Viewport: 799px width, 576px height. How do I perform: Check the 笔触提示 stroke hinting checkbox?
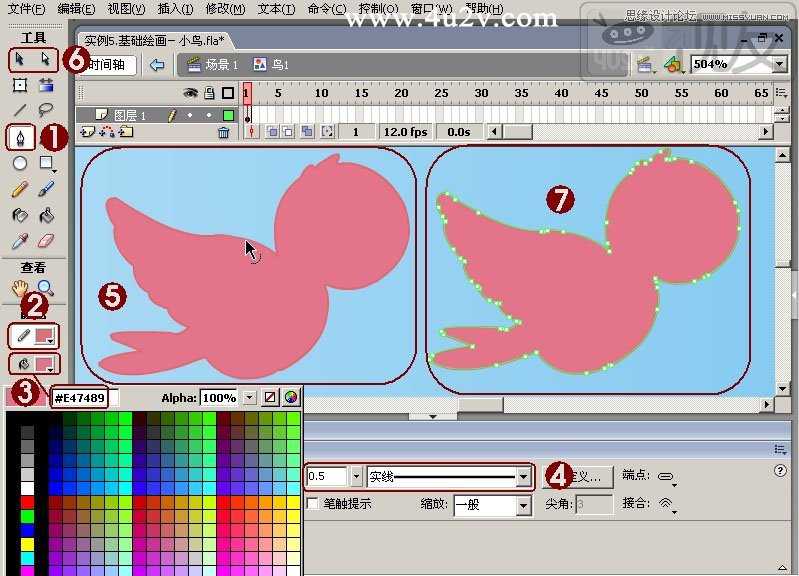point(313,504)
